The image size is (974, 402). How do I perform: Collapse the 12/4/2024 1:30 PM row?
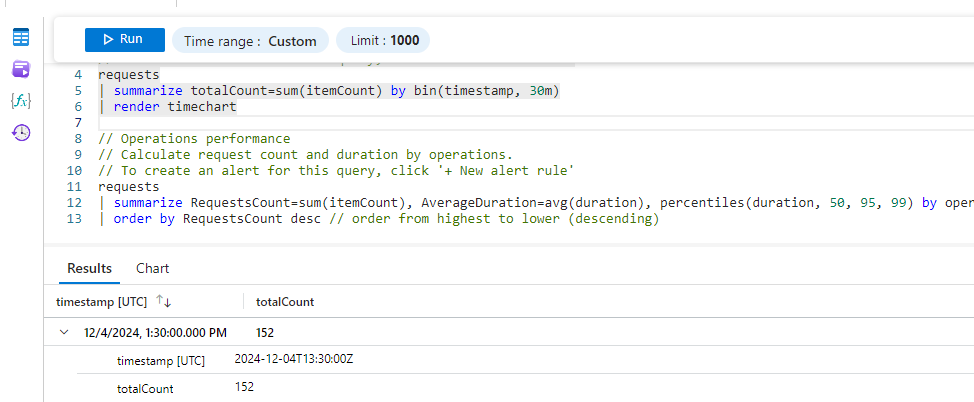pyautogui.click(x=63, y=332)
